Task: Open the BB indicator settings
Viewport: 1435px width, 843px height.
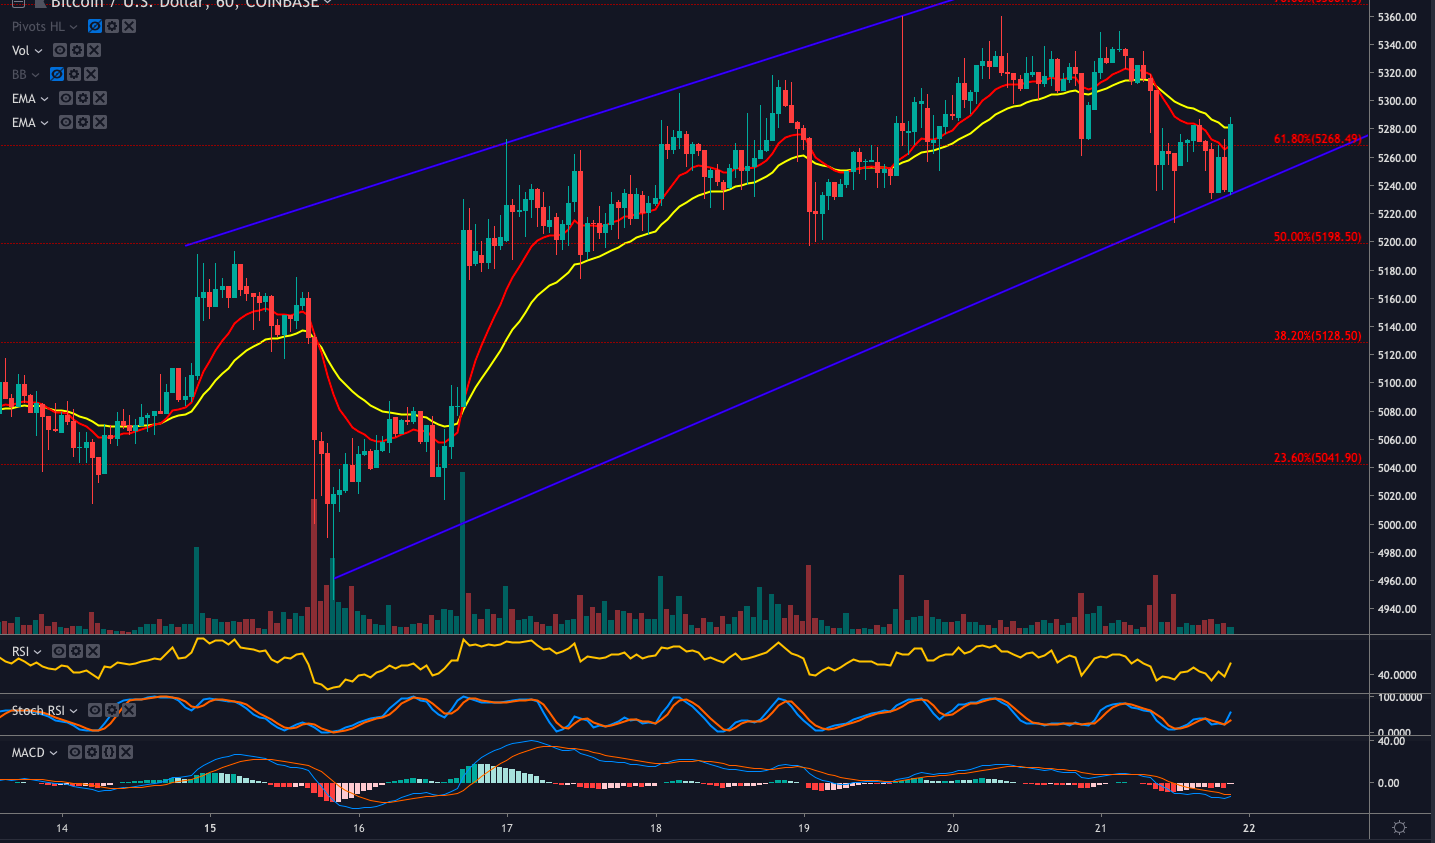Action: [74, 74]
